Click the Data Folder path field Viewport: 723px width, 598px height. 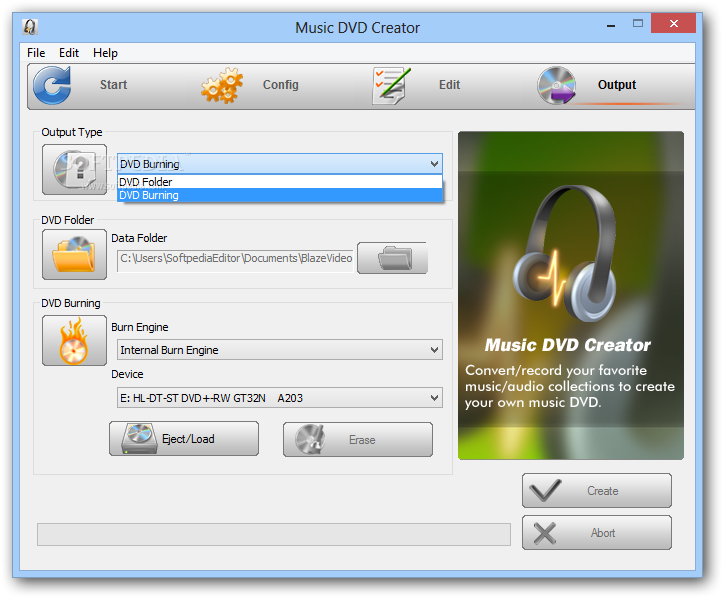[235, 259]
